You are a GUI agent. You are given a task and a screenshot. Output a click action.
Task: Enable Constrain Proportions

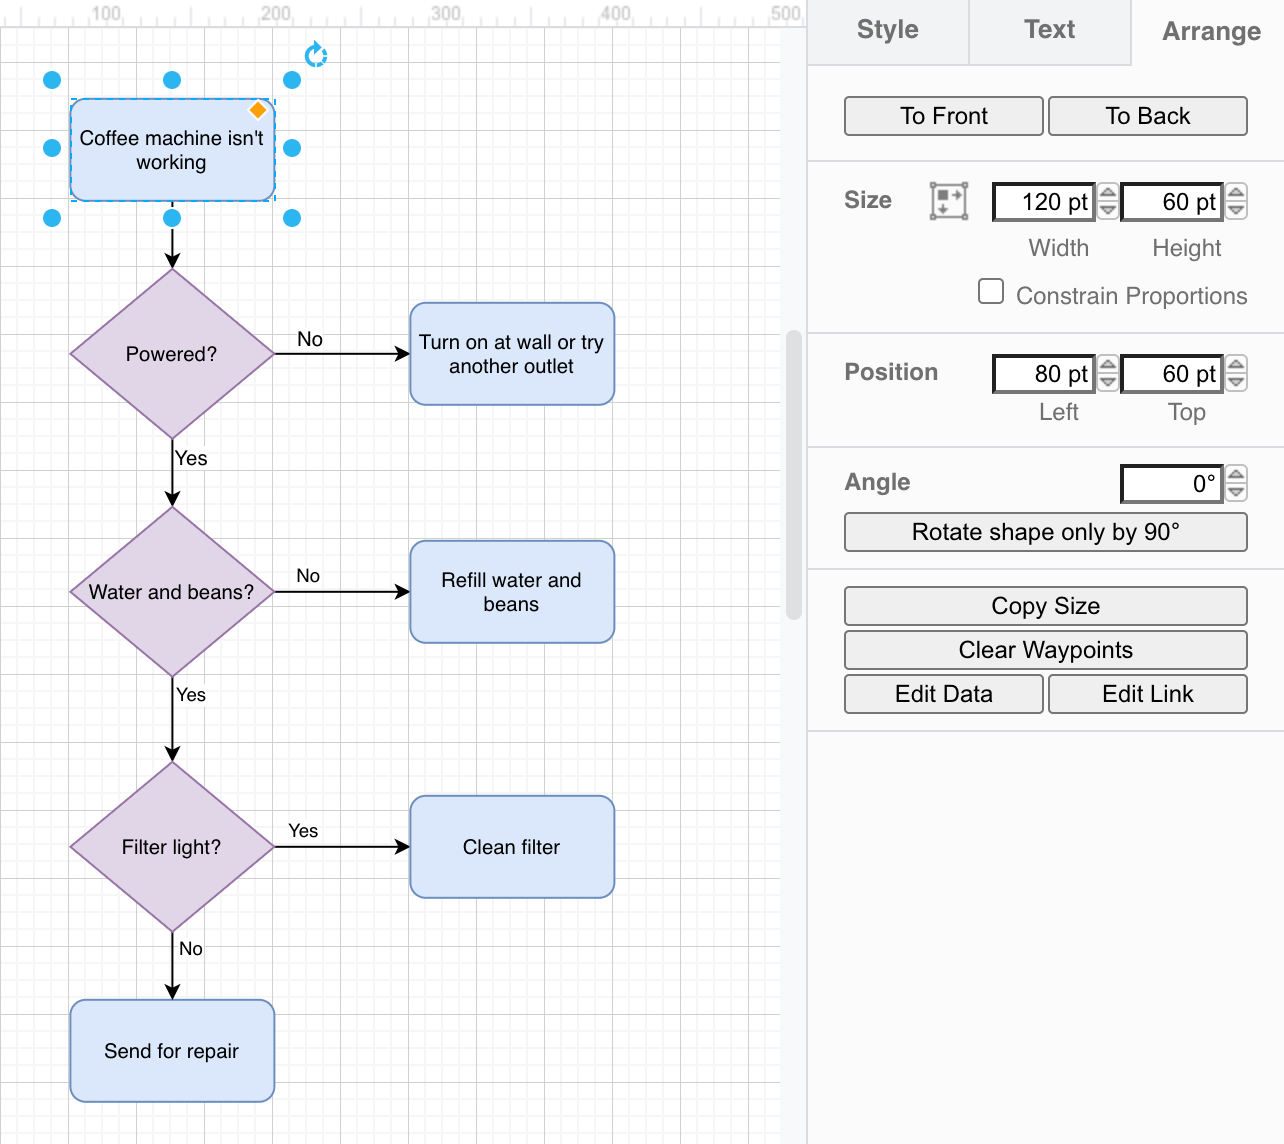tap(990, 291)
